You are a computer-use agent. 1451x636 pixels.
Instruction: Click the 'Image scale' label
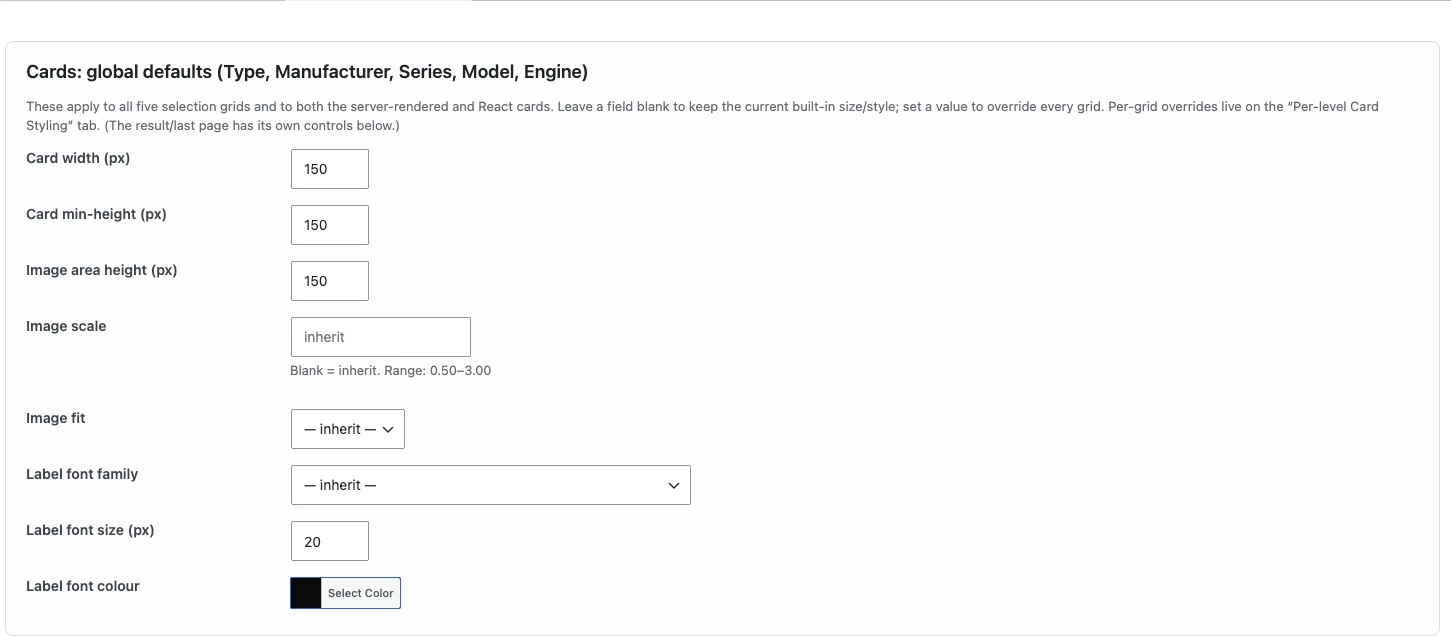(66, 326)
